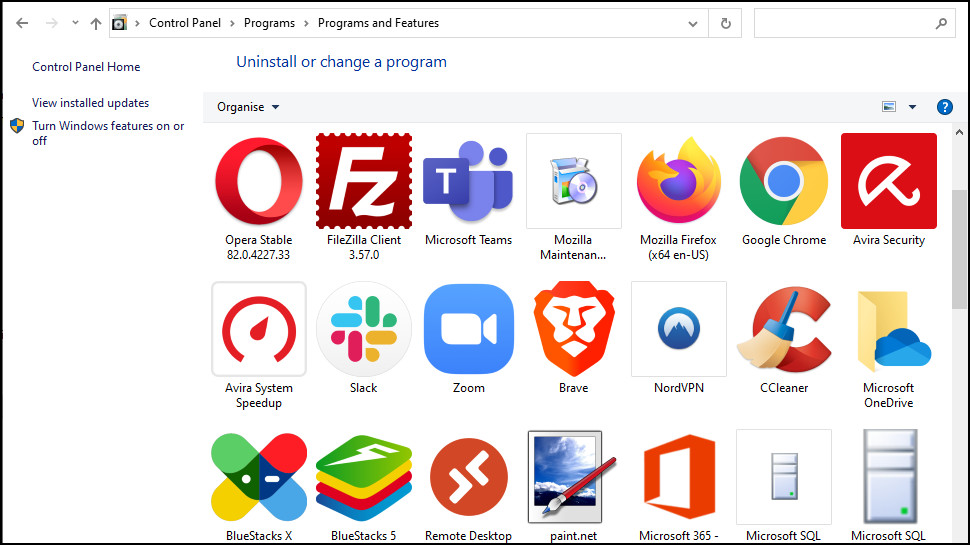Click the 'Uninstall or change a program' heading
970x545 pixels.
[x=341, y=62]
